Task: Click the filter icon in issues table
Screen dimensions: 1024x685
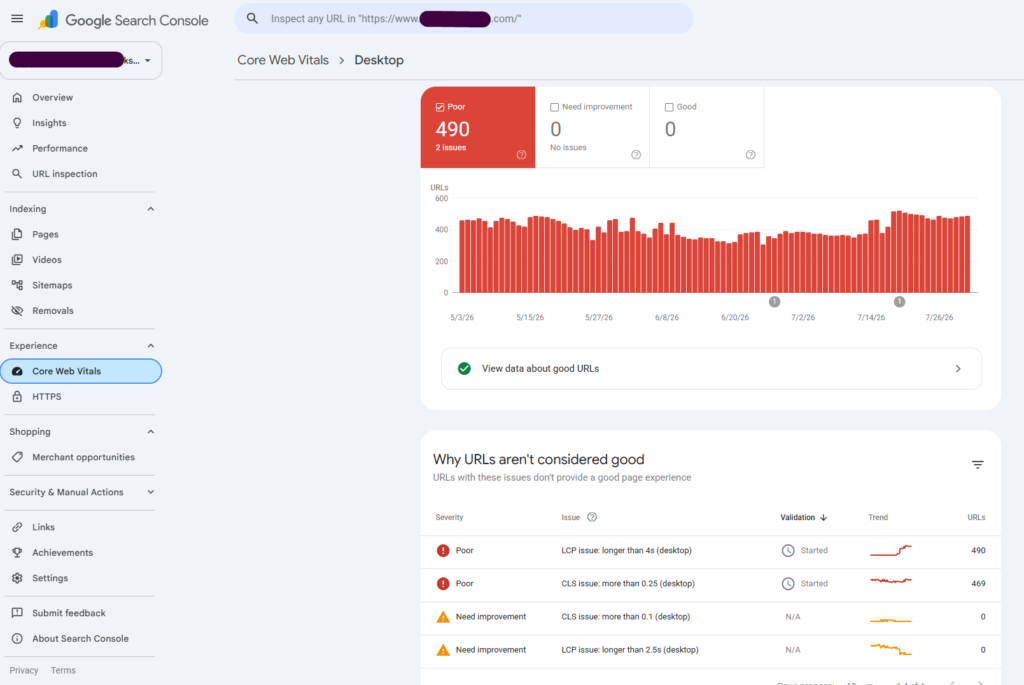Action: [978, 464]
